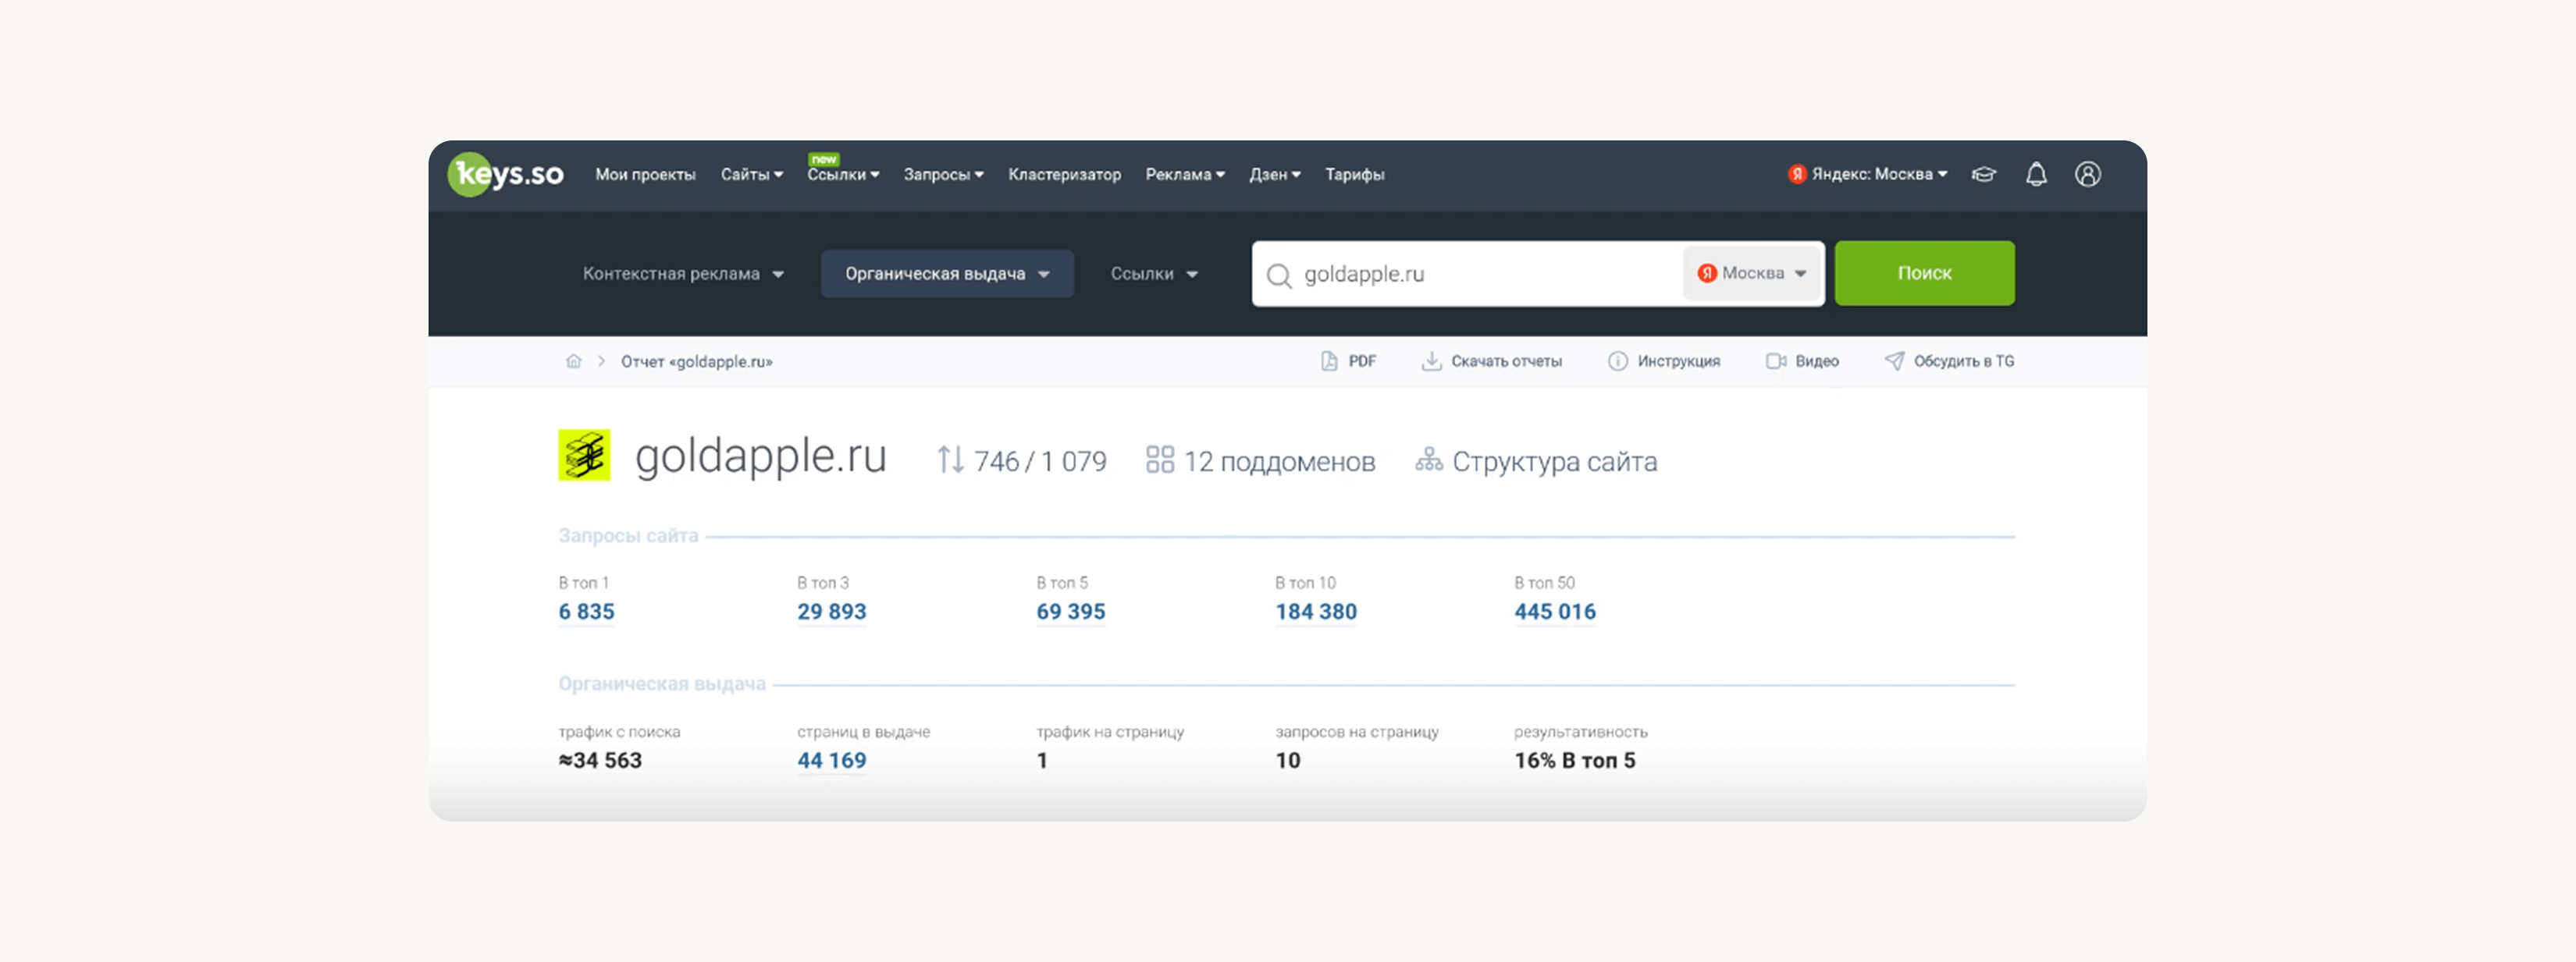Click the green Поиск button
The width and height of the screenshot is (2576, 962).
(x=1924, y=273)
